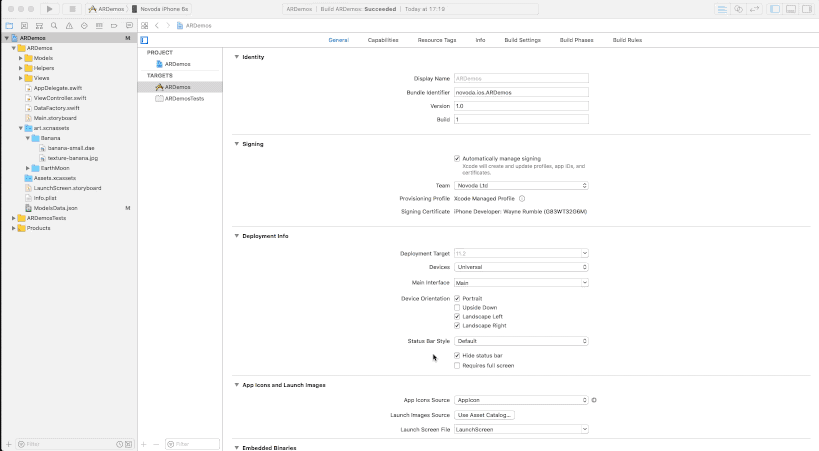Add a target with plus button

click(x=144, y=444)
